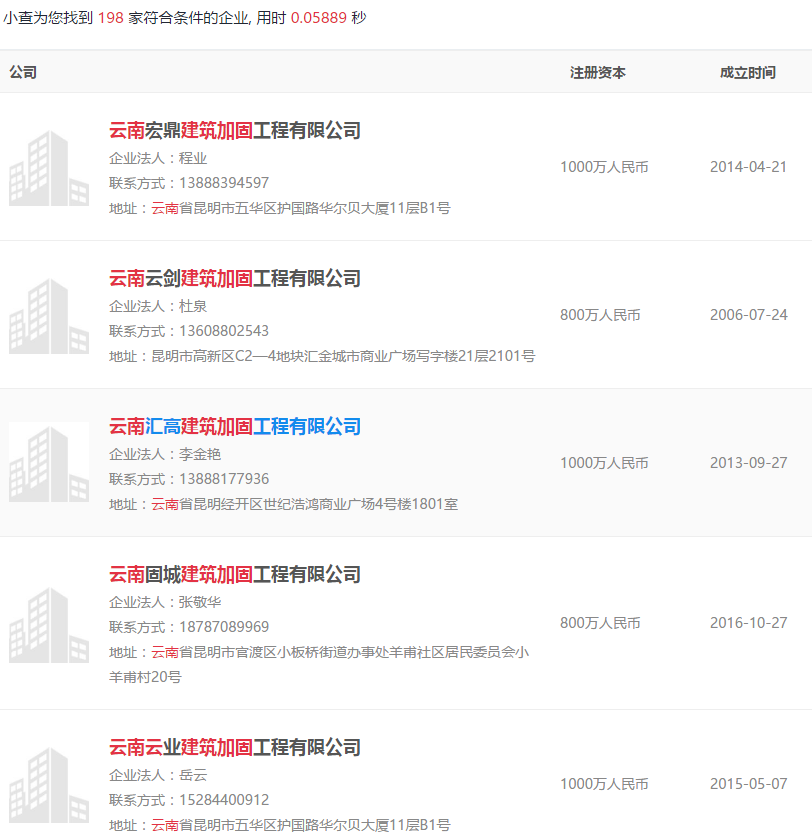
Task: Click legal person 岳云
Action: click(192, 775)
